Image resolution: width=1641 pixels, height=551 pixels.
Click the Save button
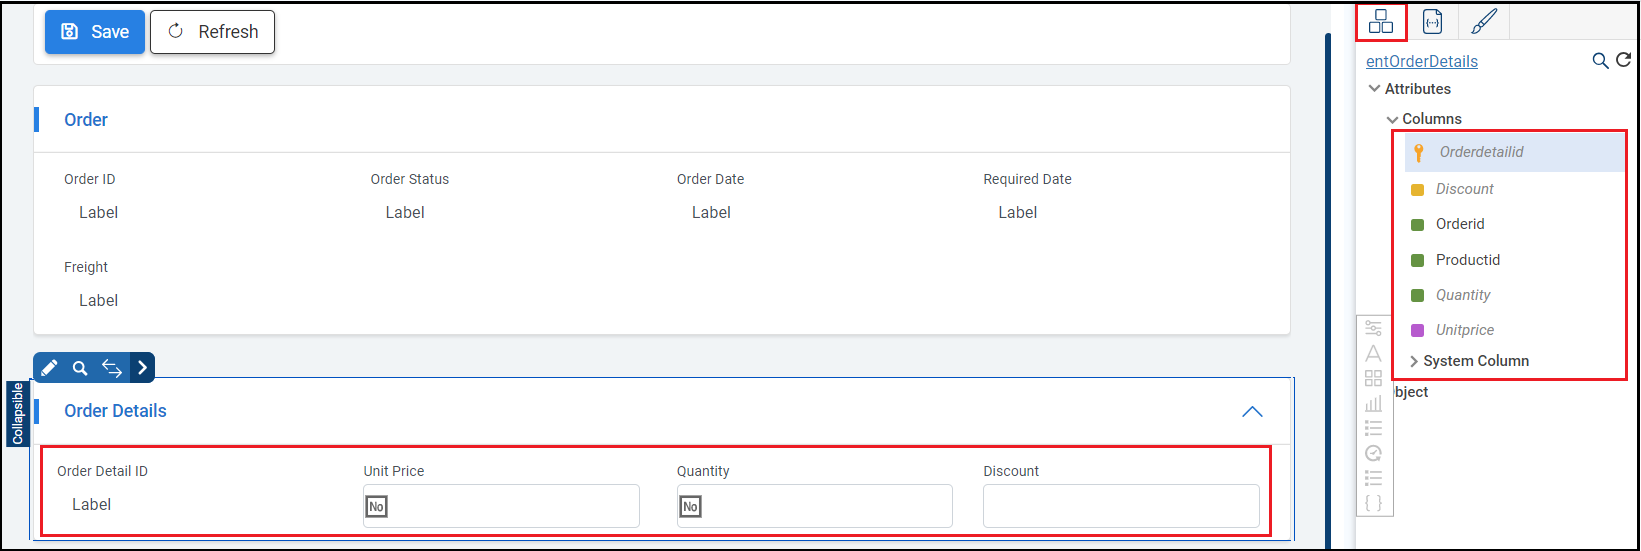click(95, 32)
